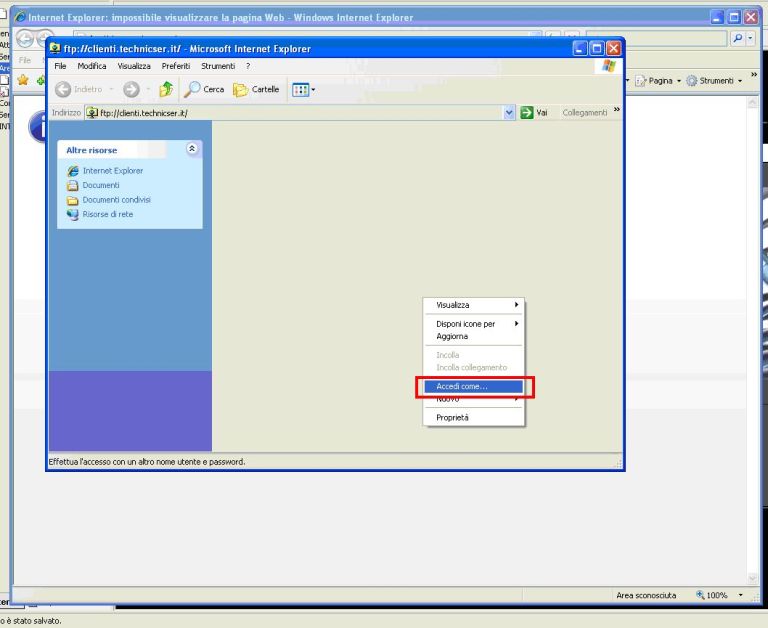This screenshot has width=768, height=628.
Task: Toggle the Cartelle folders pane
Action: point(256,89)
